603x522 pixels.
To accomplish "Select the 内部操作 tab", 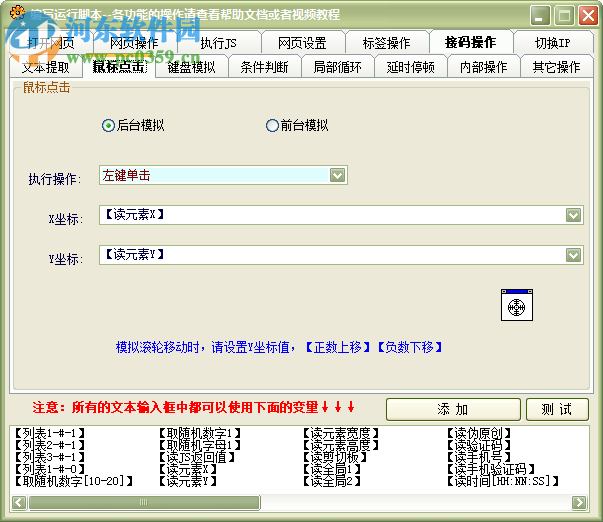I will 484,67.
